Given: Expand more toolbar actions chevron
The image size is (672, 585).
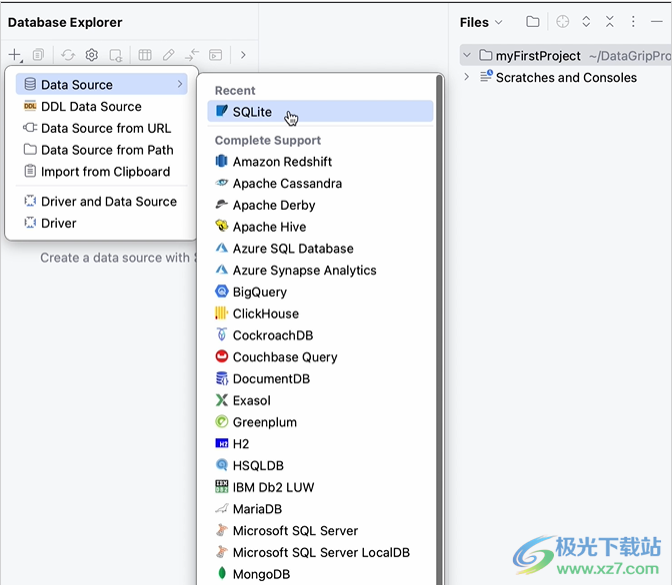Looking at the screenshot, I should click(243, 55).
